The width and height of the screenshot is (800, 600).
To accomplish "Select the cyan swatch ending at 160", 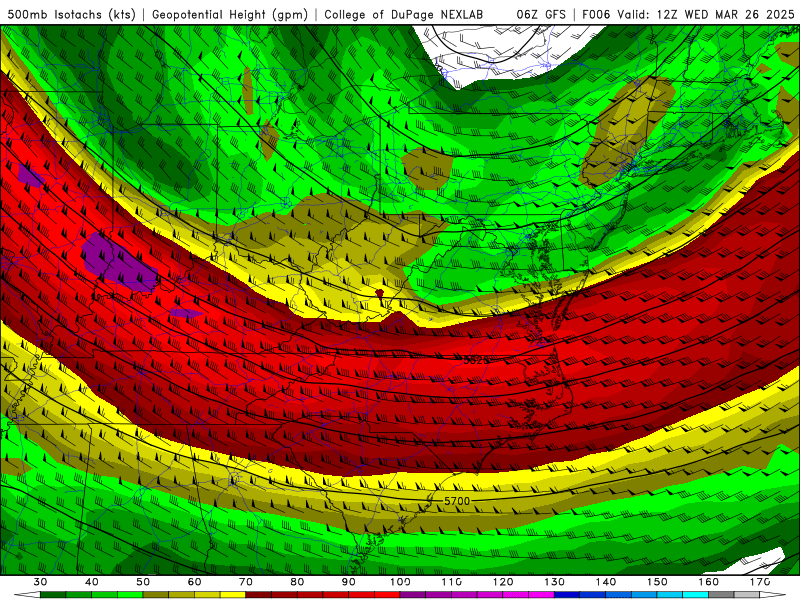I will point(695,595).
